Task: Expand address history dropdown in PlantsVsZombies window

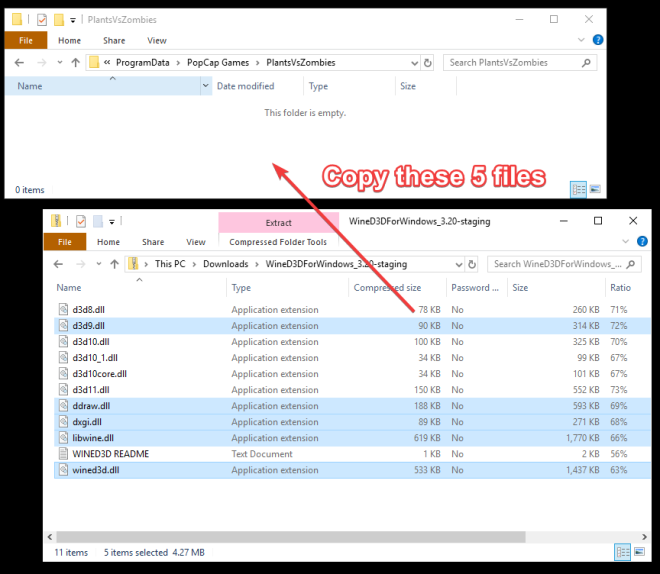Action: point(415,63)
